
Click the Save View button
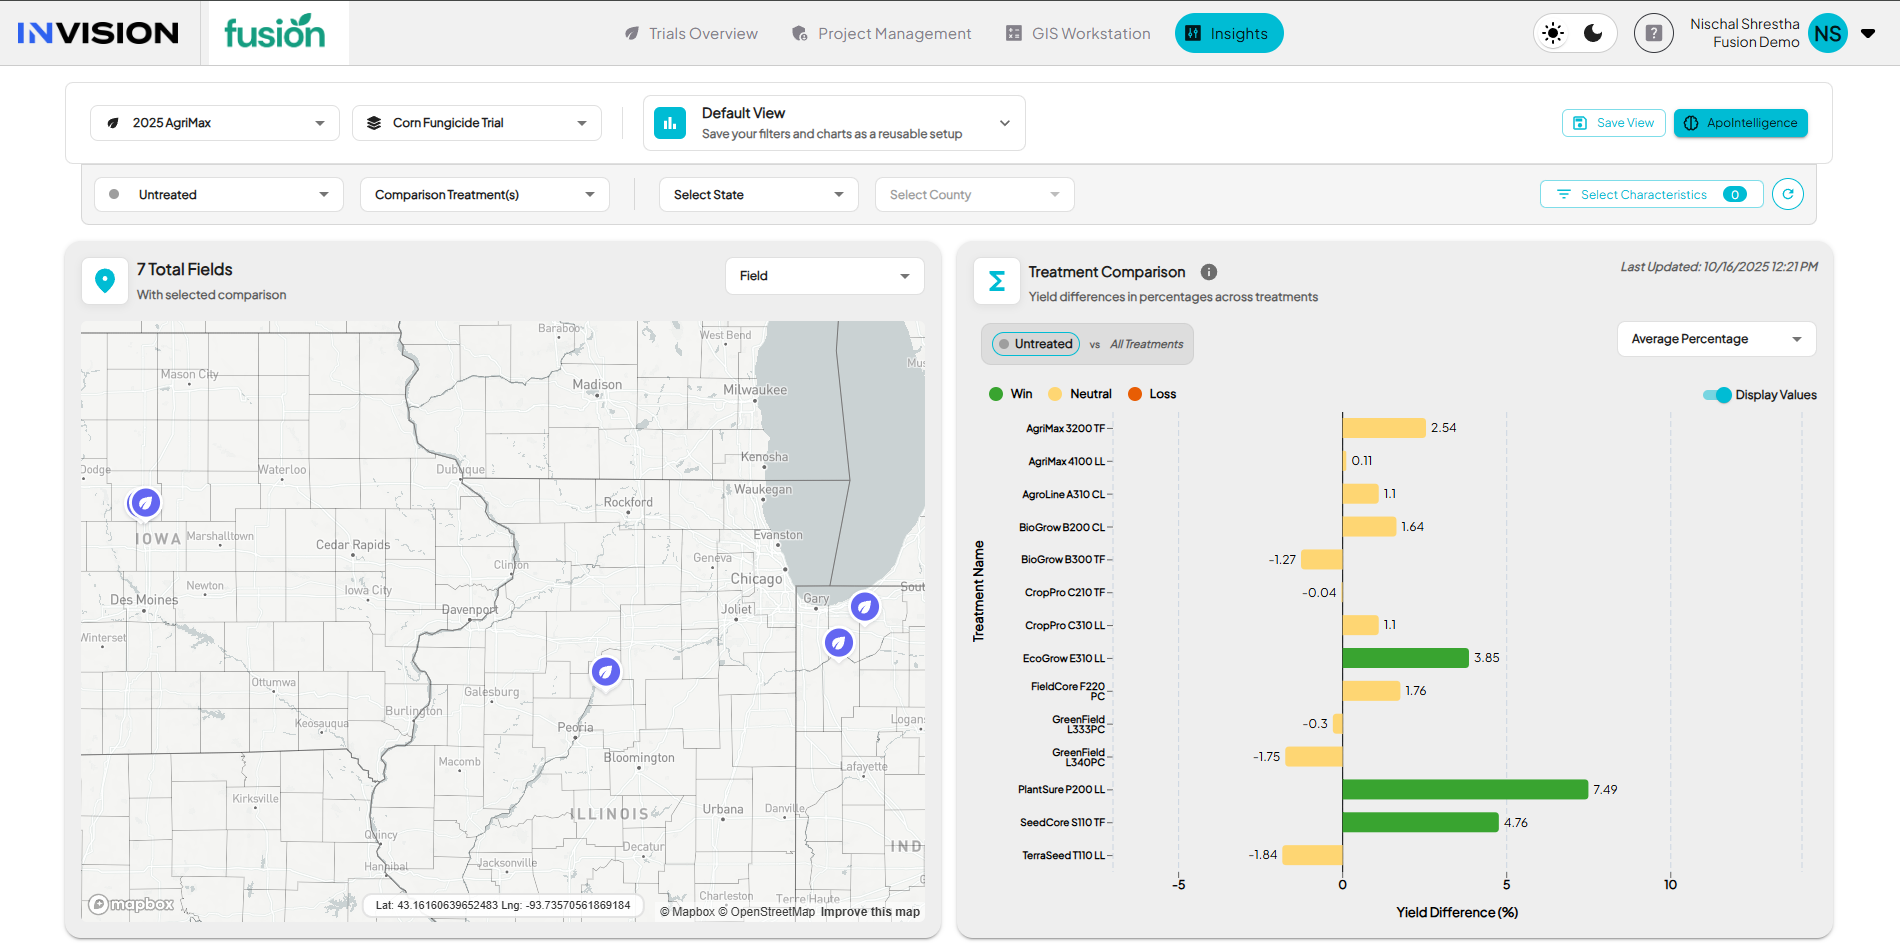tap(1613, 123)
